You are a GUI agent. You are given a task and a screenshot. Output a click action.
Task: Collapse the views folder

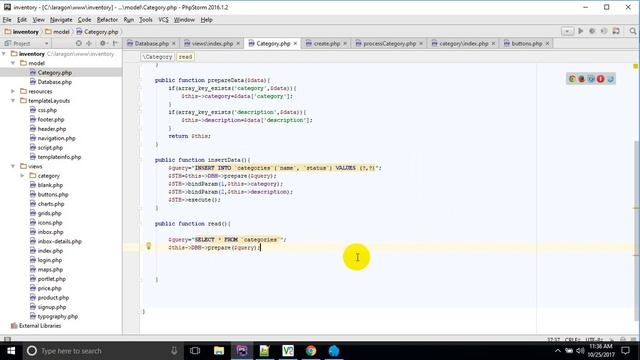click(x=13, y=166)
